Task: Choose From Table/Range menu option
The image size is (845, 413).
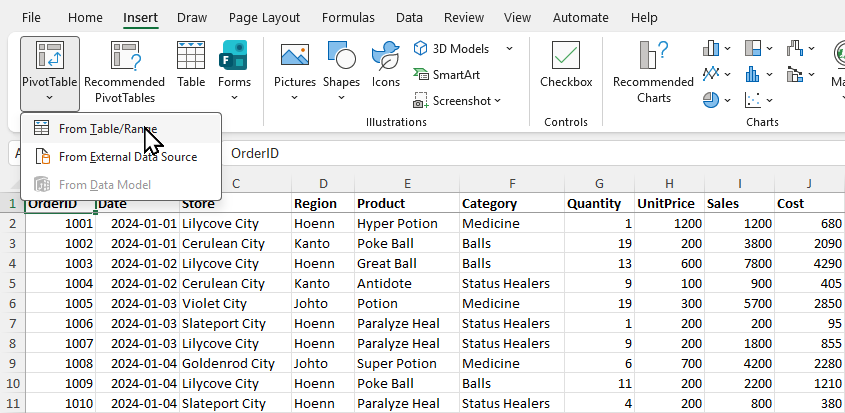Action: pos(121,129)
